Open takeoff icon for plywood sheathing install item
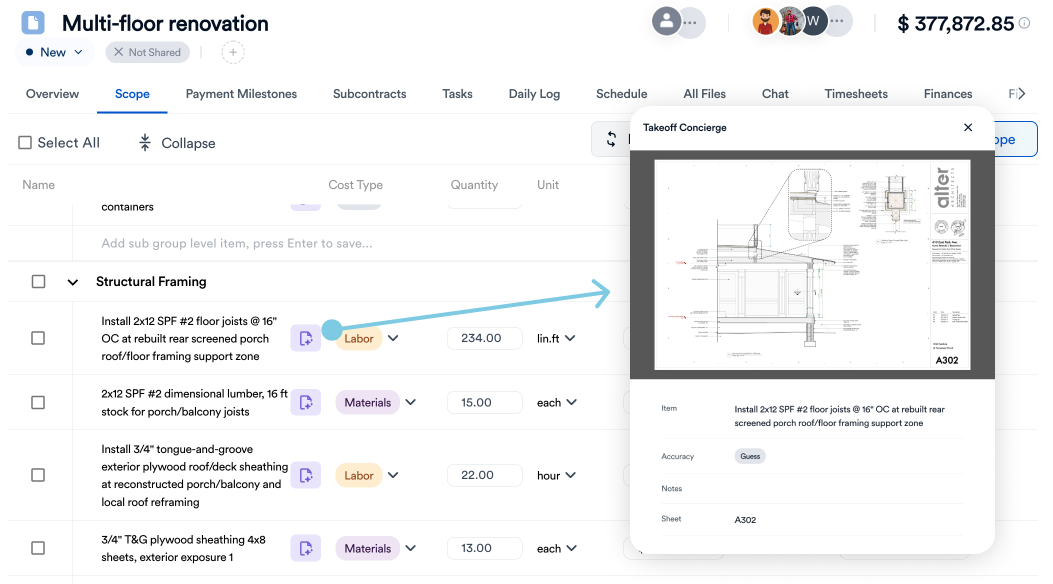1053x584 pixels. tap(306, 475)
